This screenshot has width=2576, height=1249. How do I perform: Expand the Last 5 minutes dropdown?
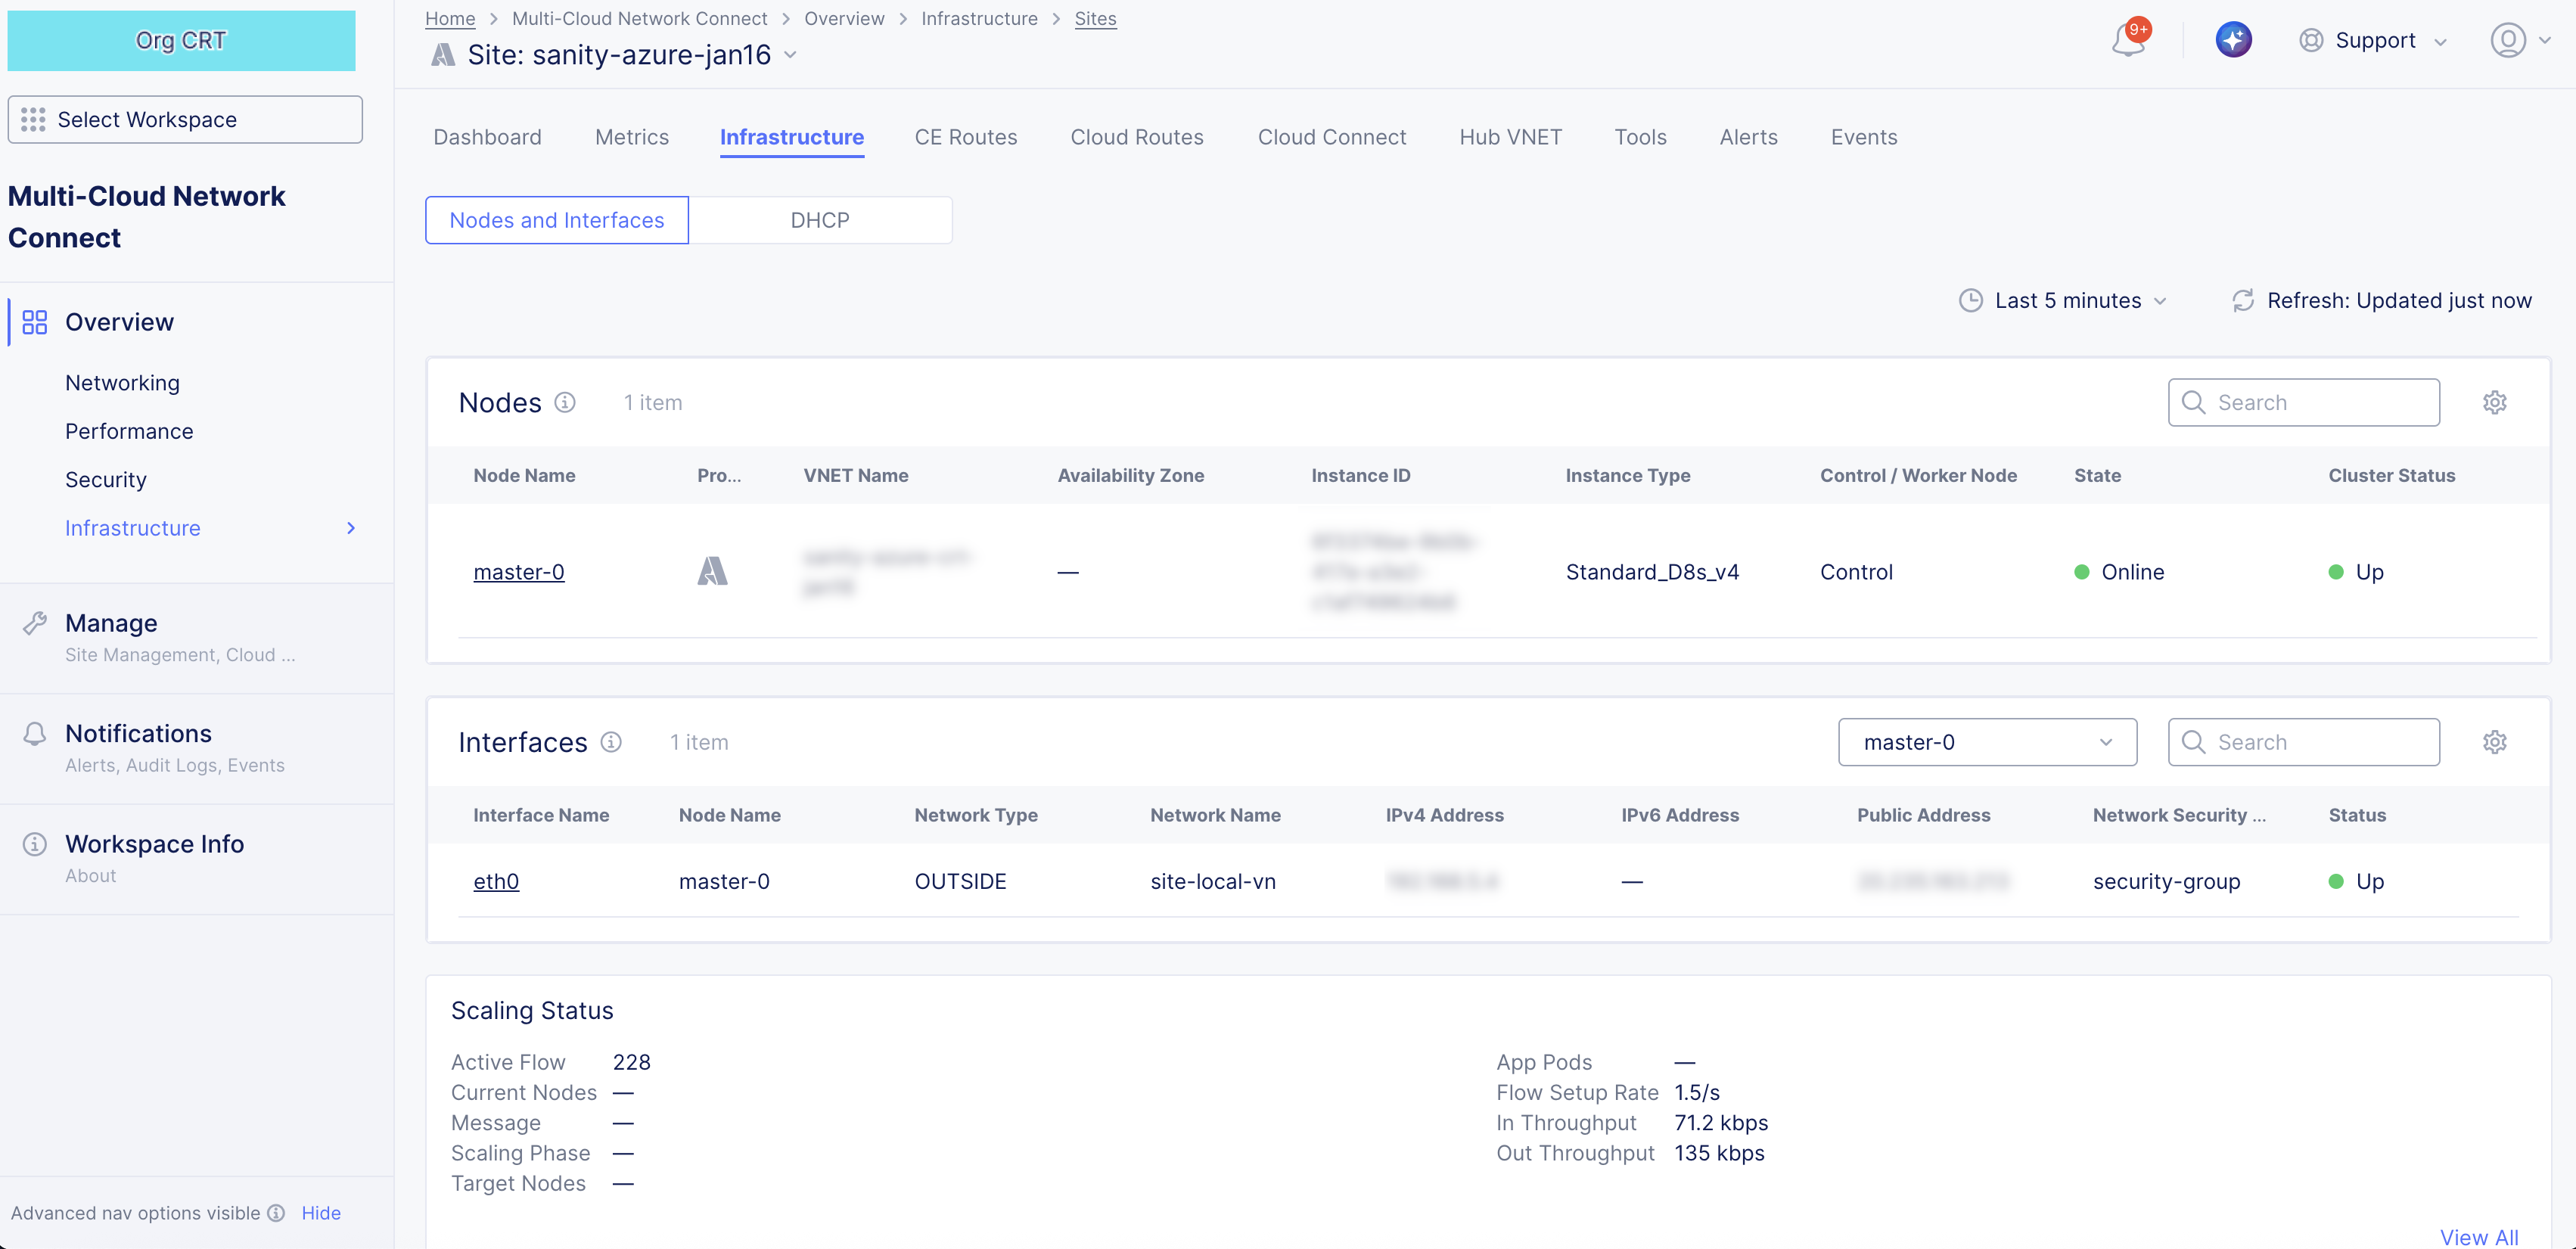coord(2067,301)
